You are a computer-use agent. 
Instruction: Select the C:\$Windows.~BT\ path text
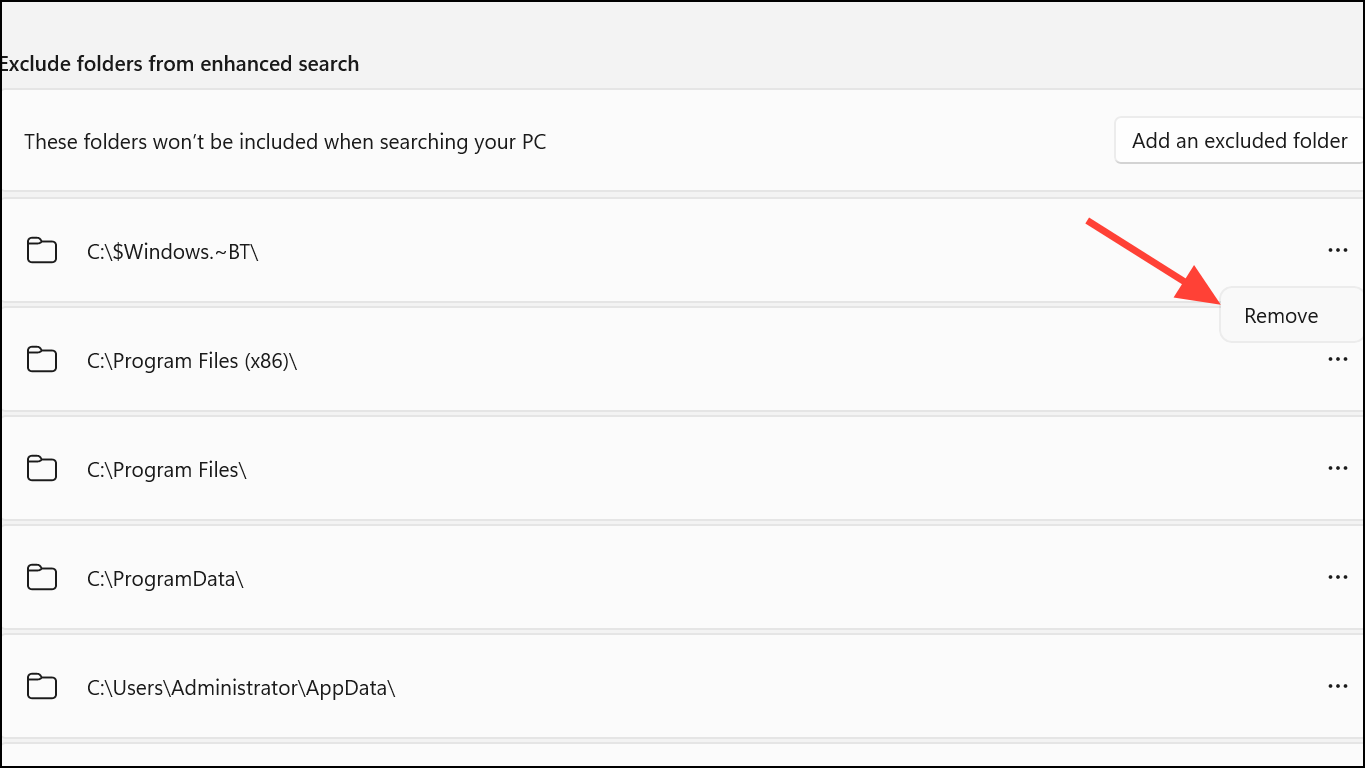click(x=173, y=252)
